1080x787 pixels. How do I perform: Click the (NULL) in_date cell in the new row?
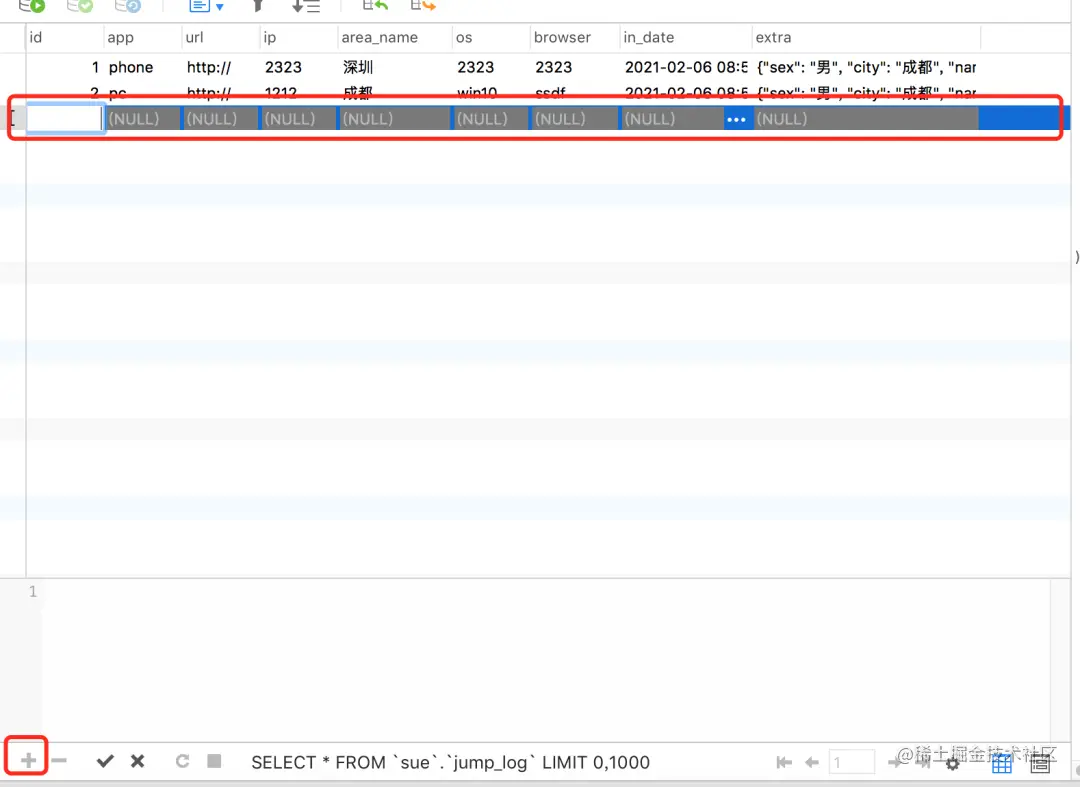coord(672,119)
